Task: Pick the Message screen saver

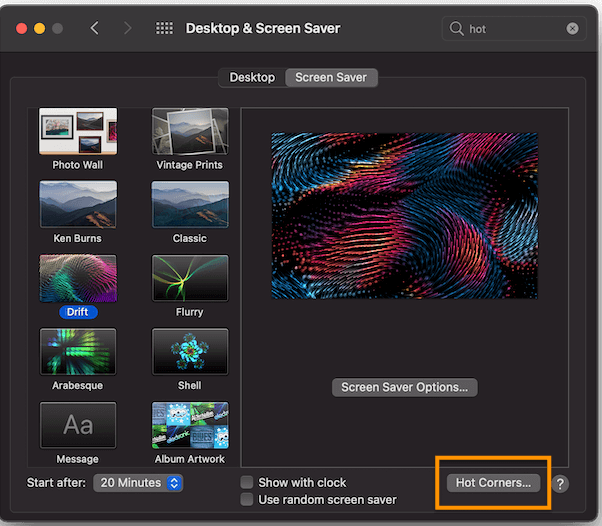Action: coord(78,425)
